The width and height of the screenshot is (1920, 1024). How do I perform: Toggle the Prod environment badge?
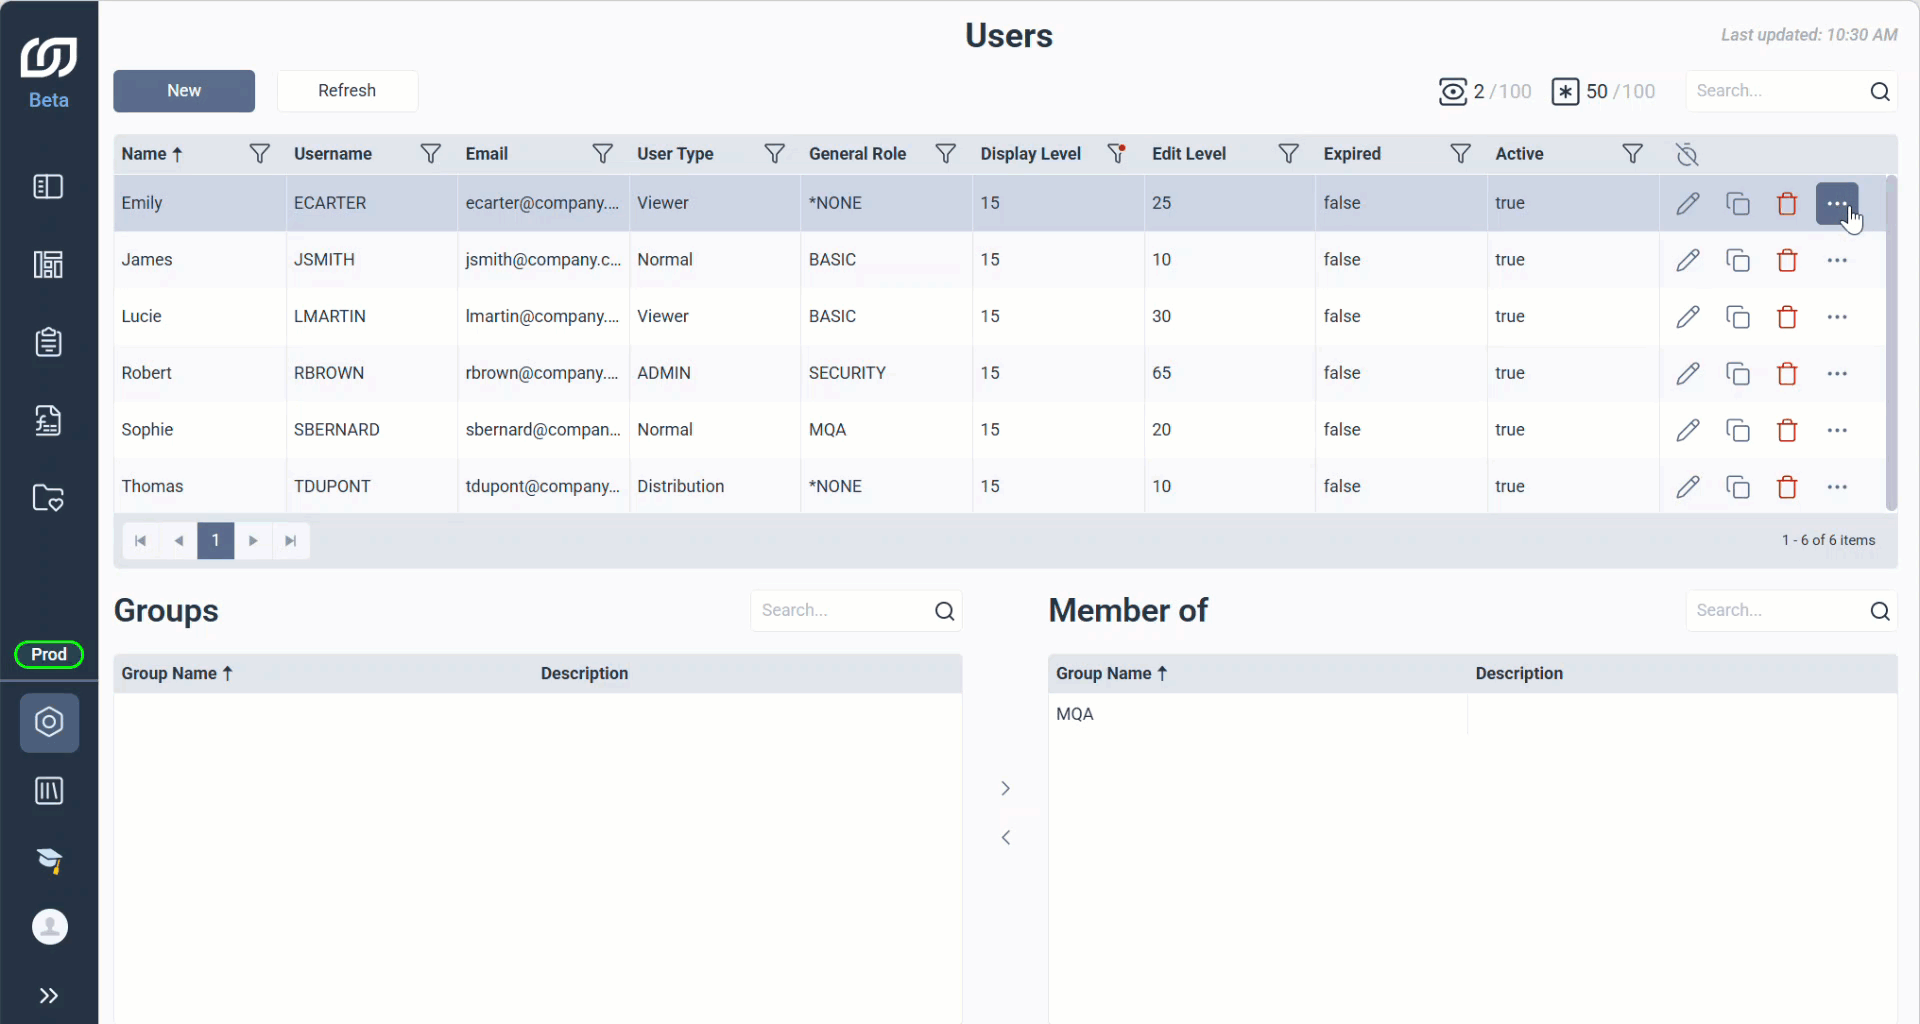49,654
